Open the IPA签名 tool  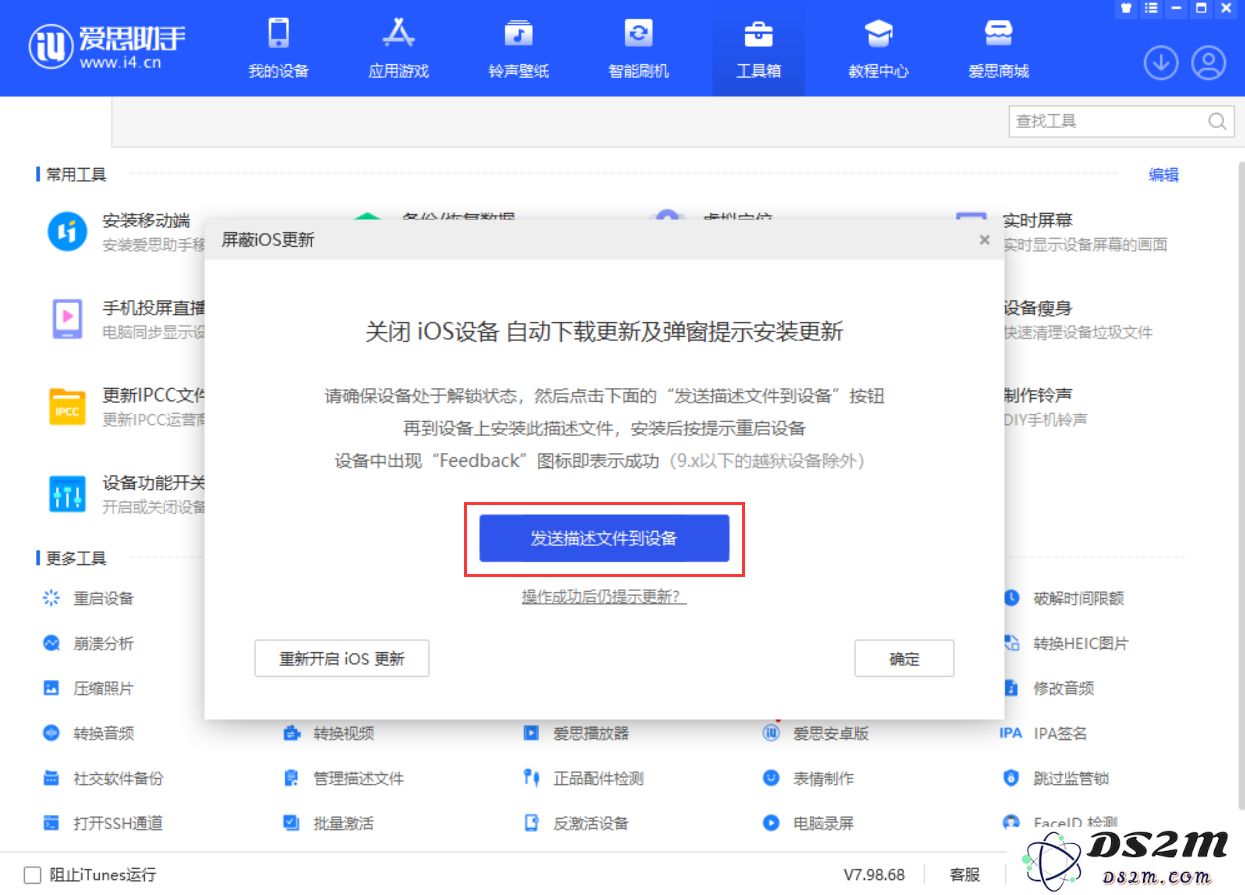pyautogui.click(x=1043, y=733)
